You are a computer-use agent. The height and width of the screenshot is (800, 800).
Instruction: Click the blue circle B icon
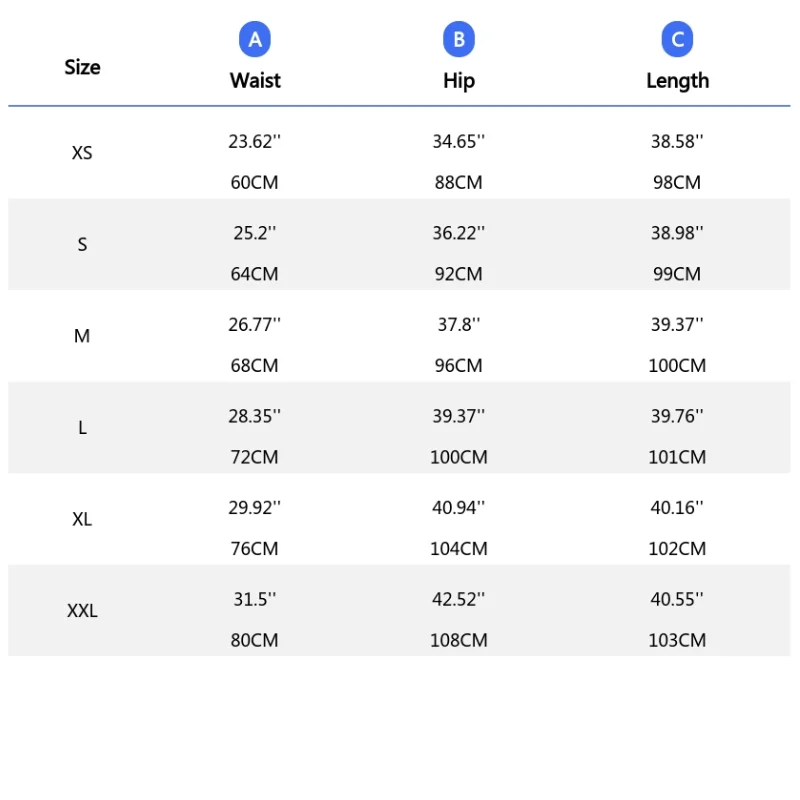[459, 40]
